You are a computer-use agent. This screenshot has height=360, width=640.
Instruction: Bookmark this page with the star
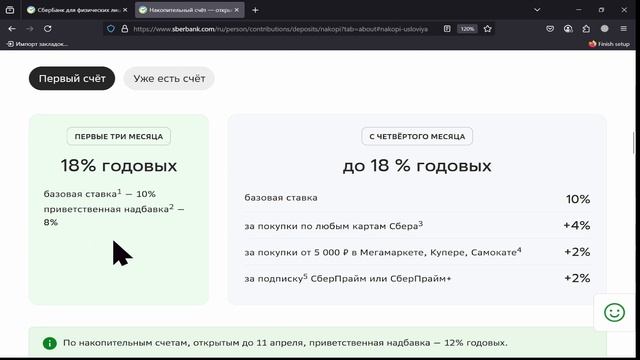coord(487,29)
